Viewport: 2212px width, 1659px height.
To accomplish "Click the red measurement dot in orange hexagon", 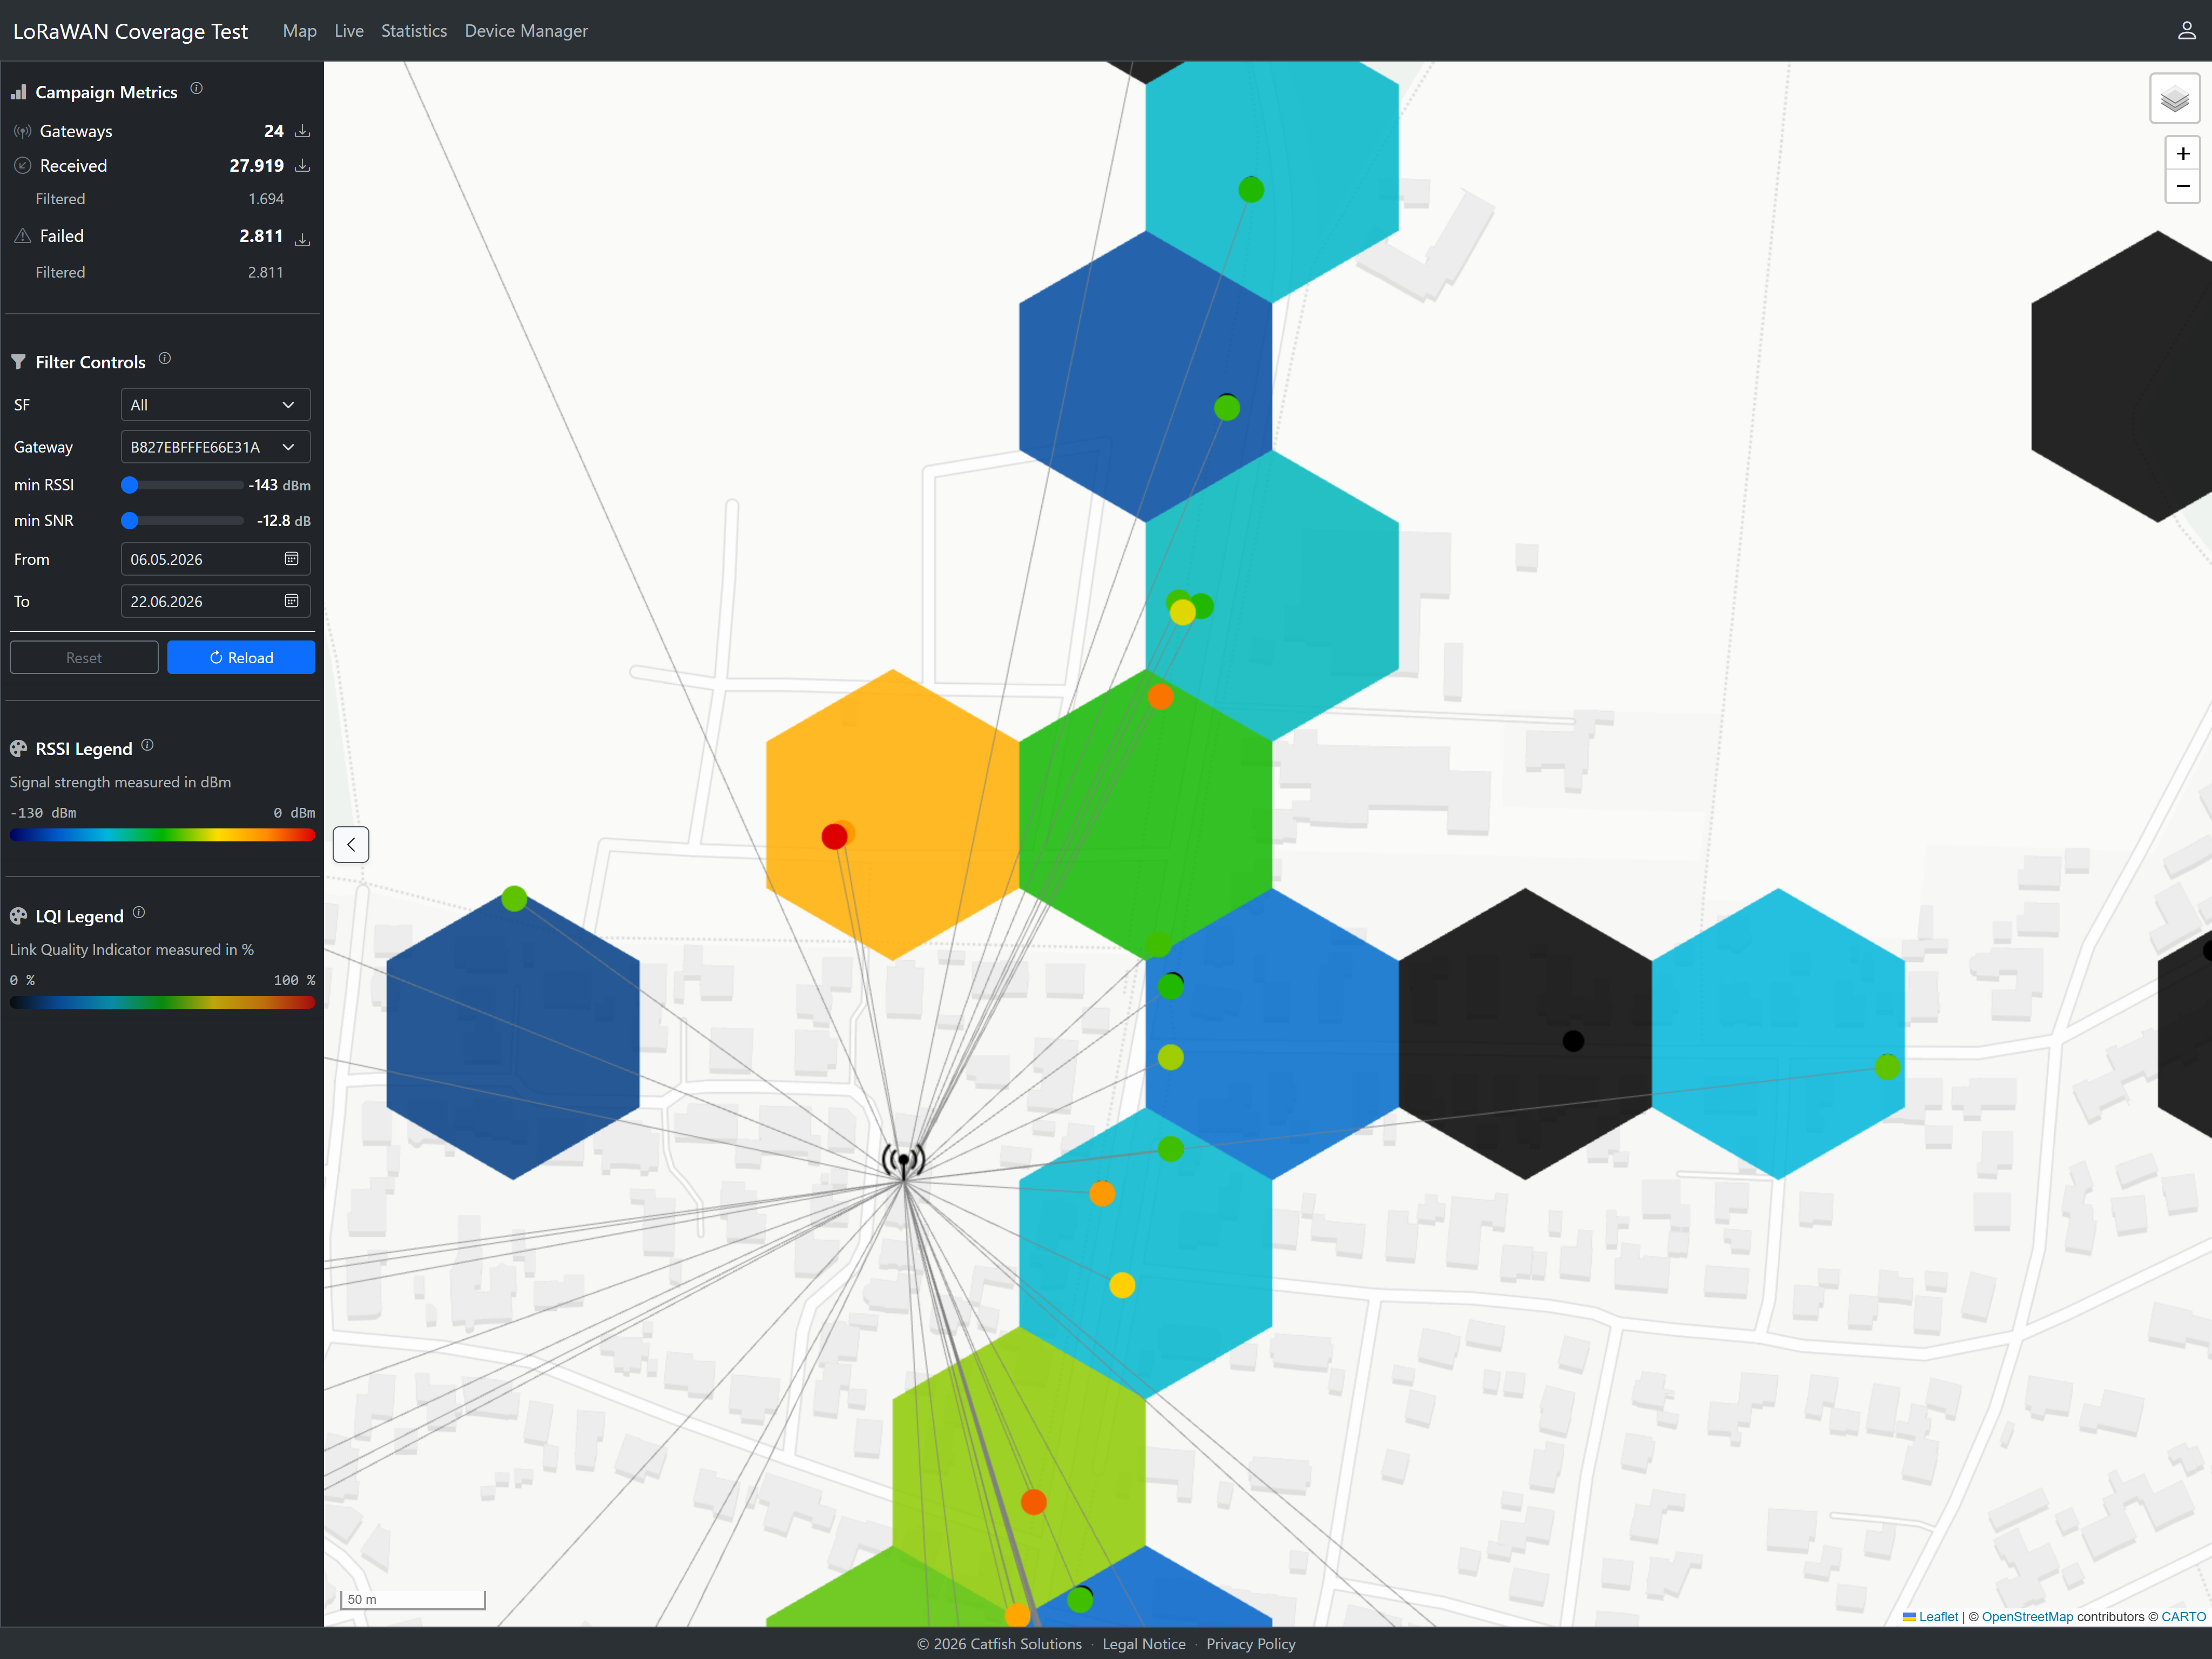I will tap(834, 836).
